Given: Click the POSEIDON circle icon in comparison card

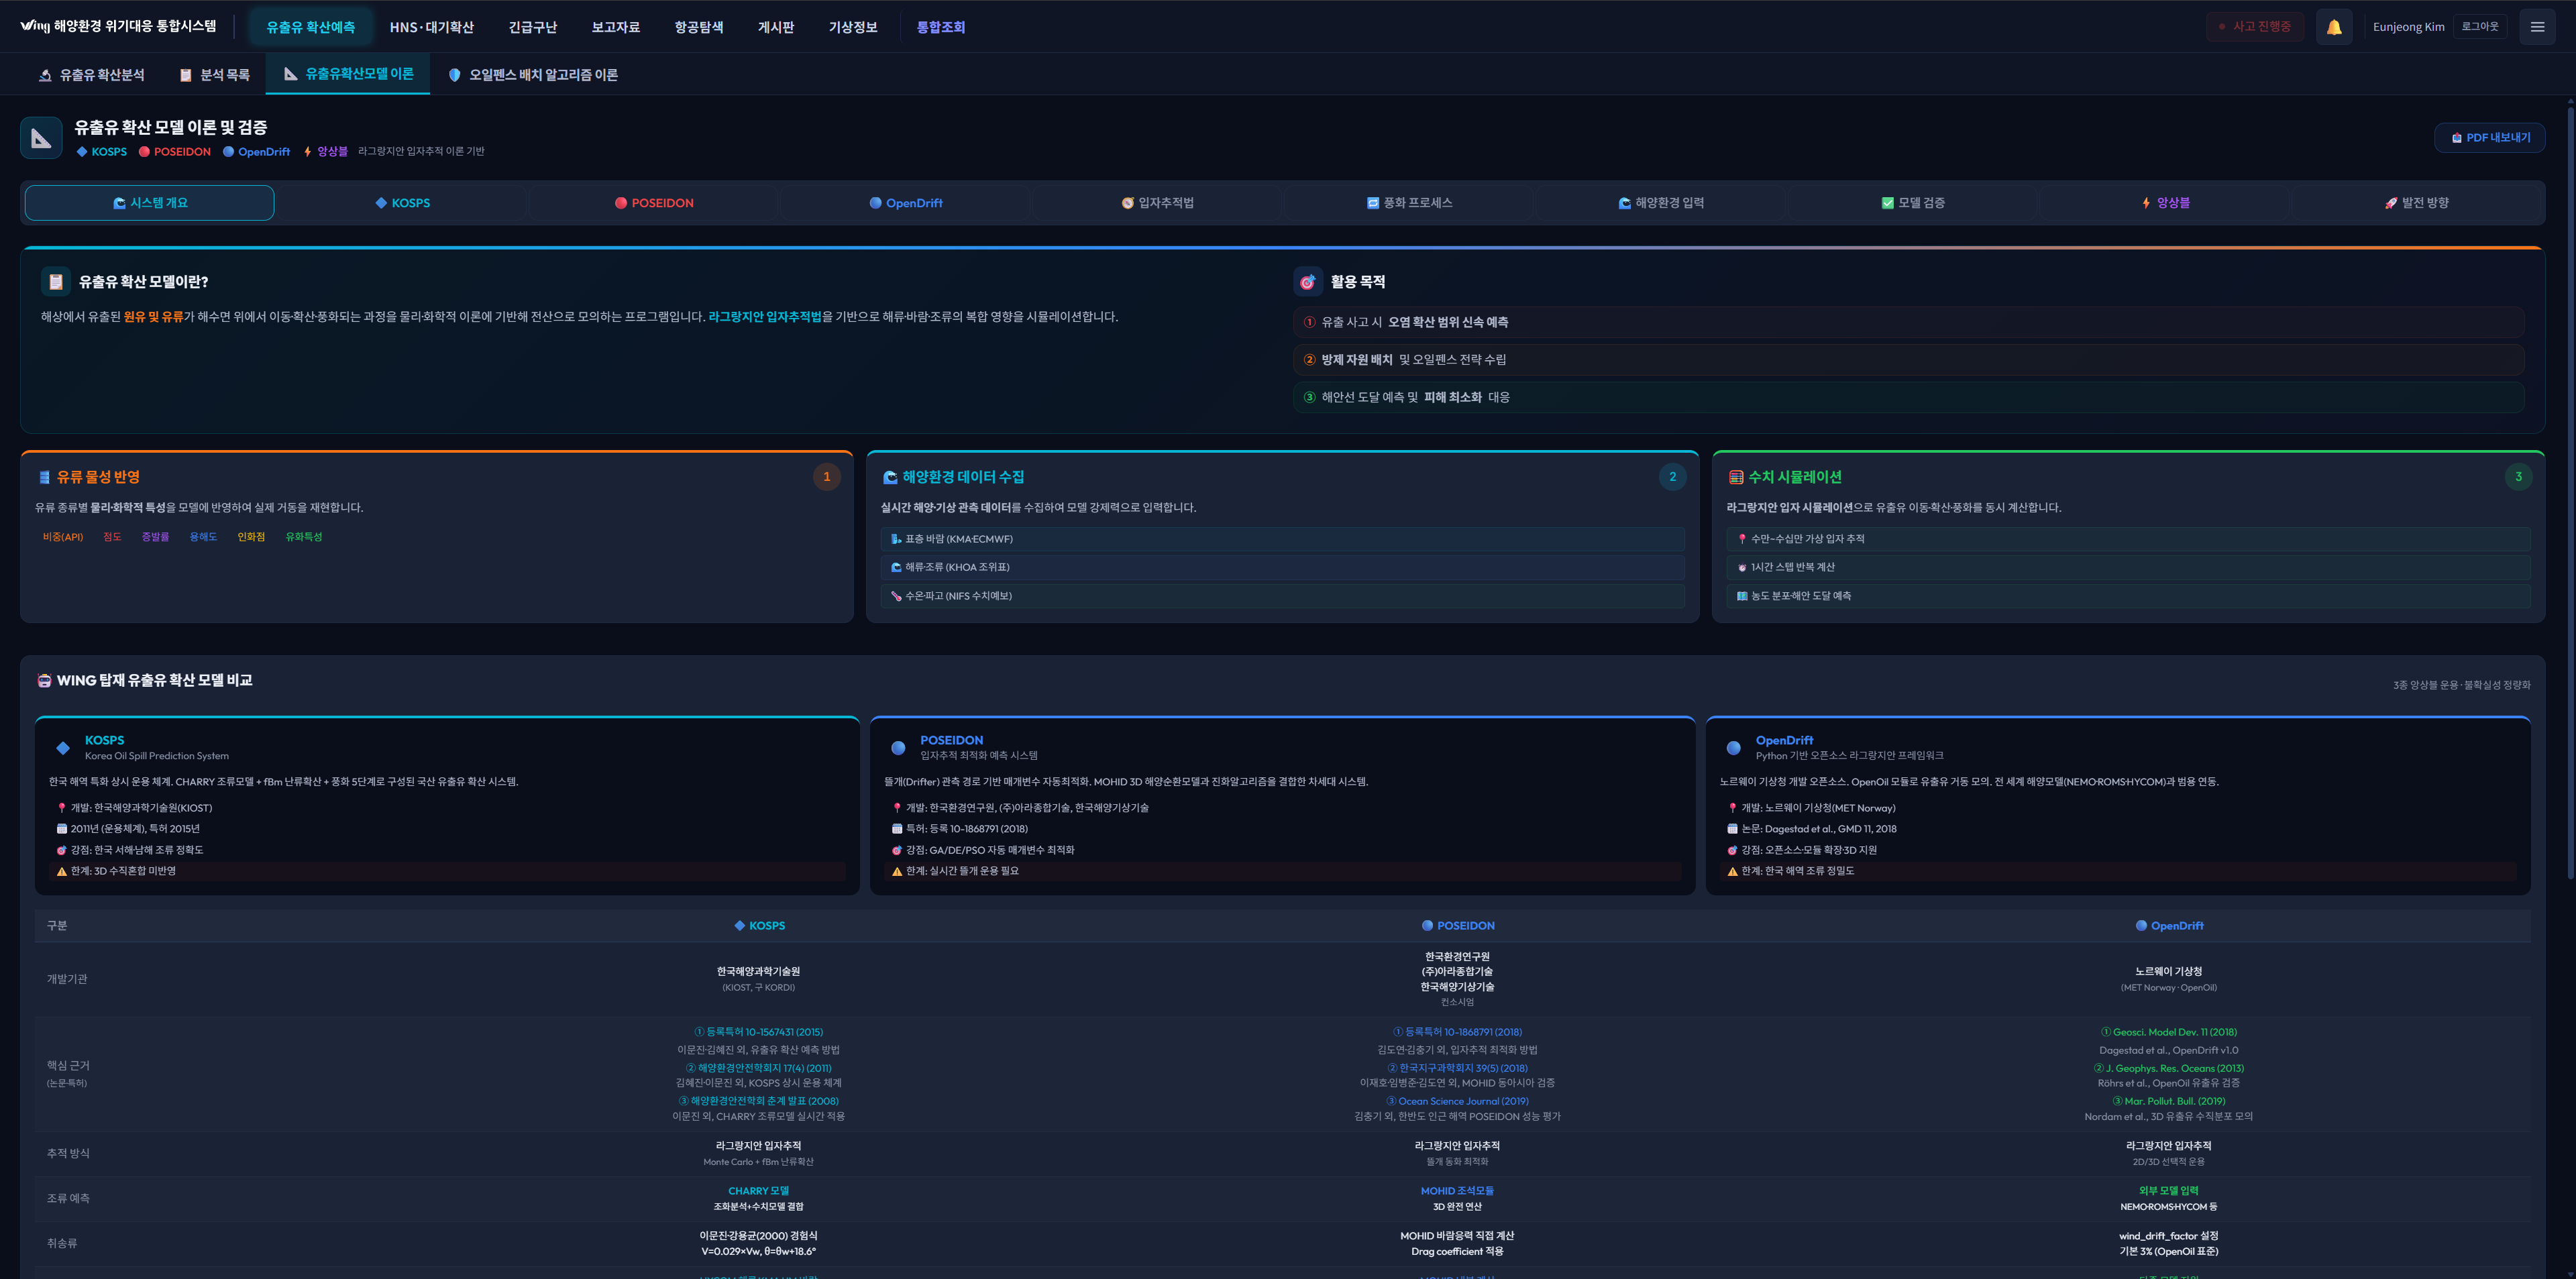Looking at the screenshot, I should coord(898,748).
